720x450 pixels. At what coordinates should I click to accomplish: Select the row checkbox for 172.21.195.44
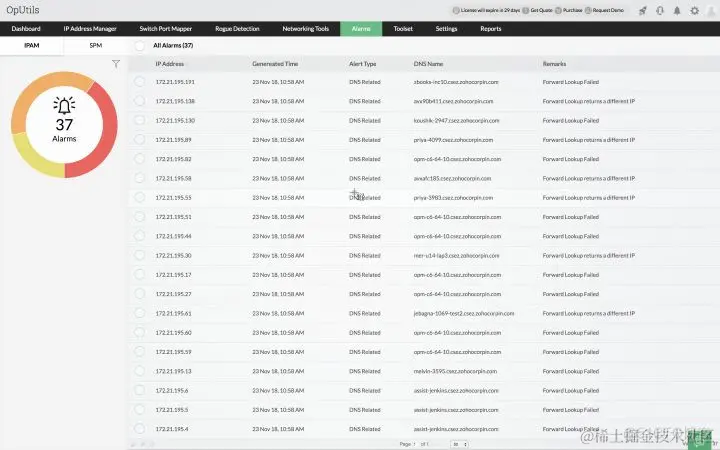click(140, 236)
